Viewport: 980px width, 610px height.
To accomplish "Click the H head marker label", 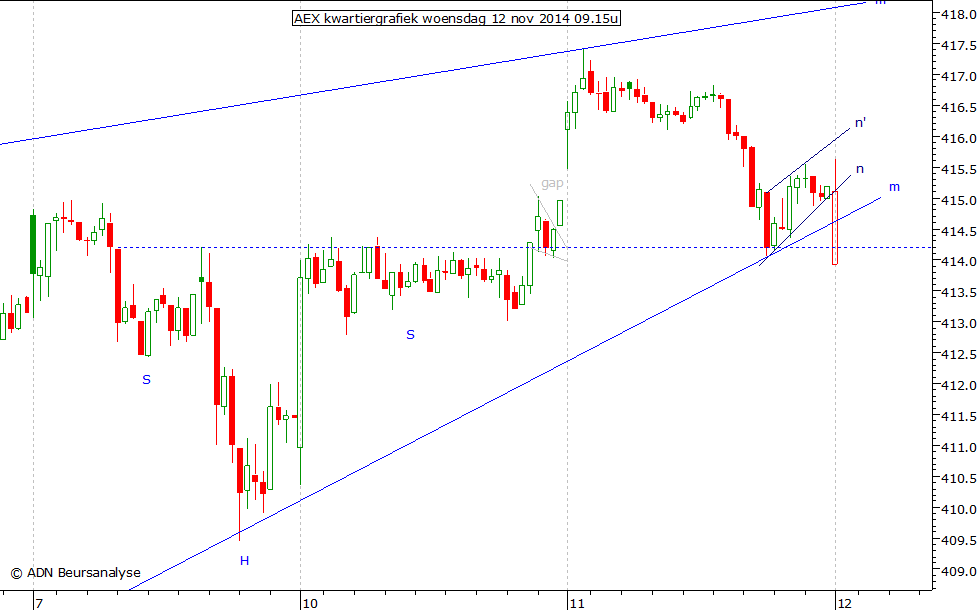I will 243,561.
